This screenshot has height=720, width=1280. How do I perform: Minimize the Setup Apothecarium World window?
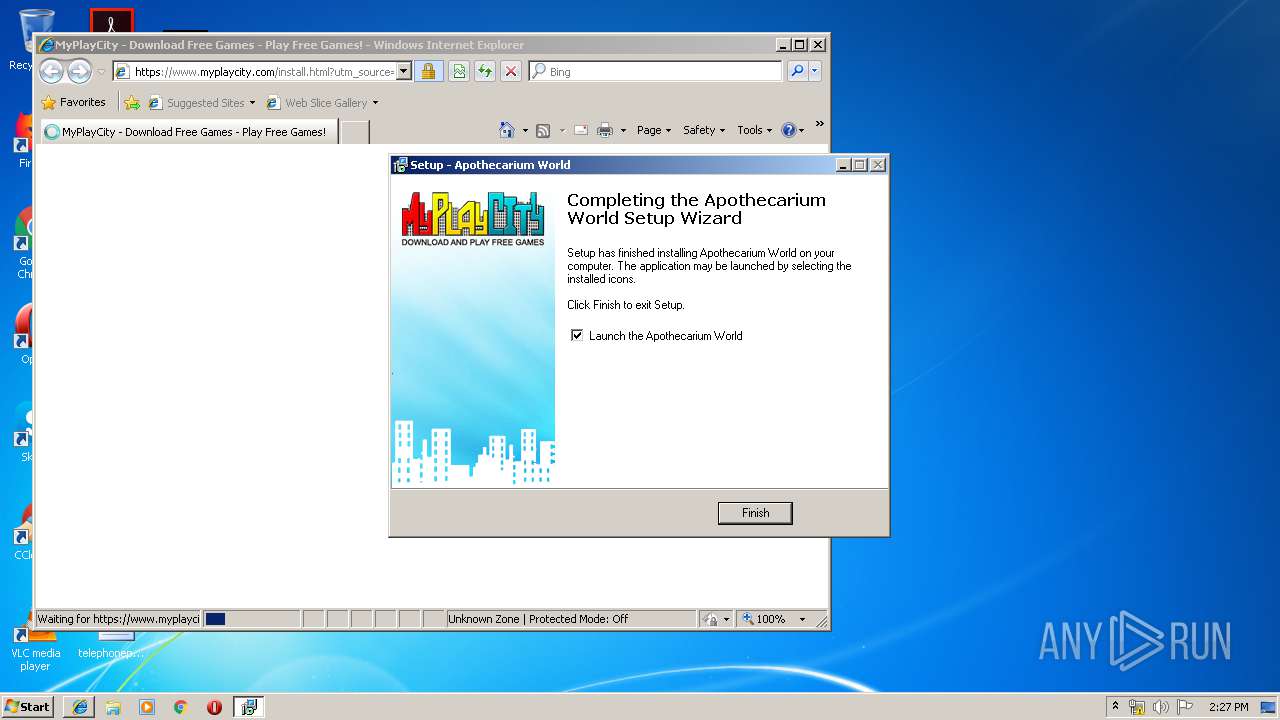pos(843,165)
